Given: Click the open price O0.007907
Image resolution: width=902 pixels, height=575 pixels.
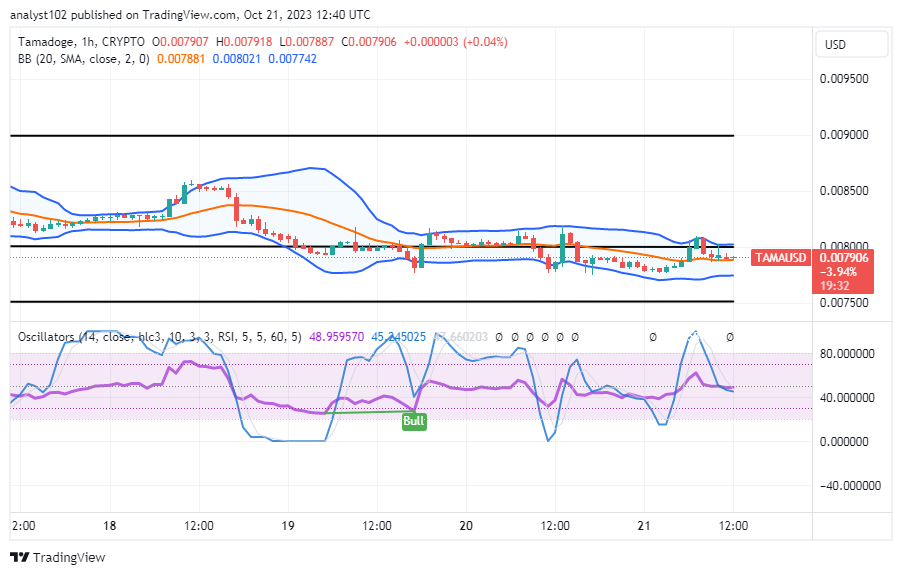Looking at the screenshot, I should tap(180, 42).
